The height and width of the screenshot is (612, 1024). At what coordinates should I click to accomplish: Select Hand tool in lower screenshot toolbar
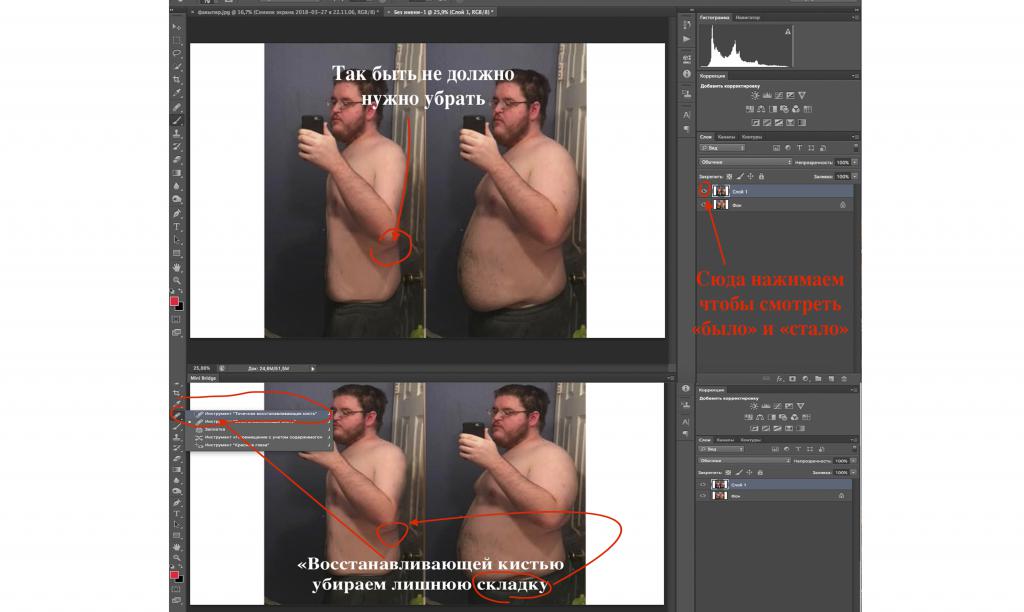pos(177,547)
